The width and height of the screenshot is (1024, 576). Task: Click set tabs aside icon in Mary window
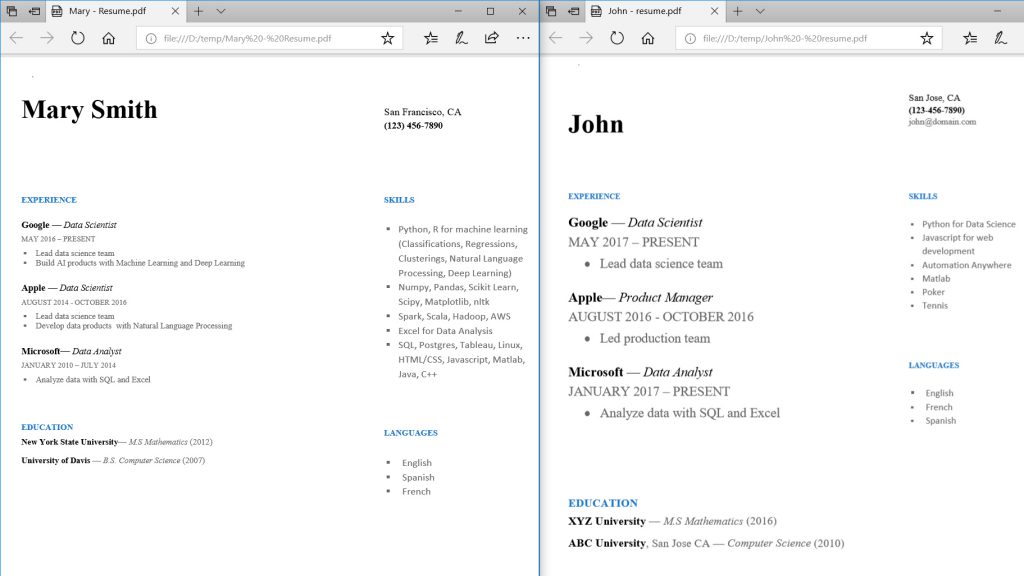35,11
